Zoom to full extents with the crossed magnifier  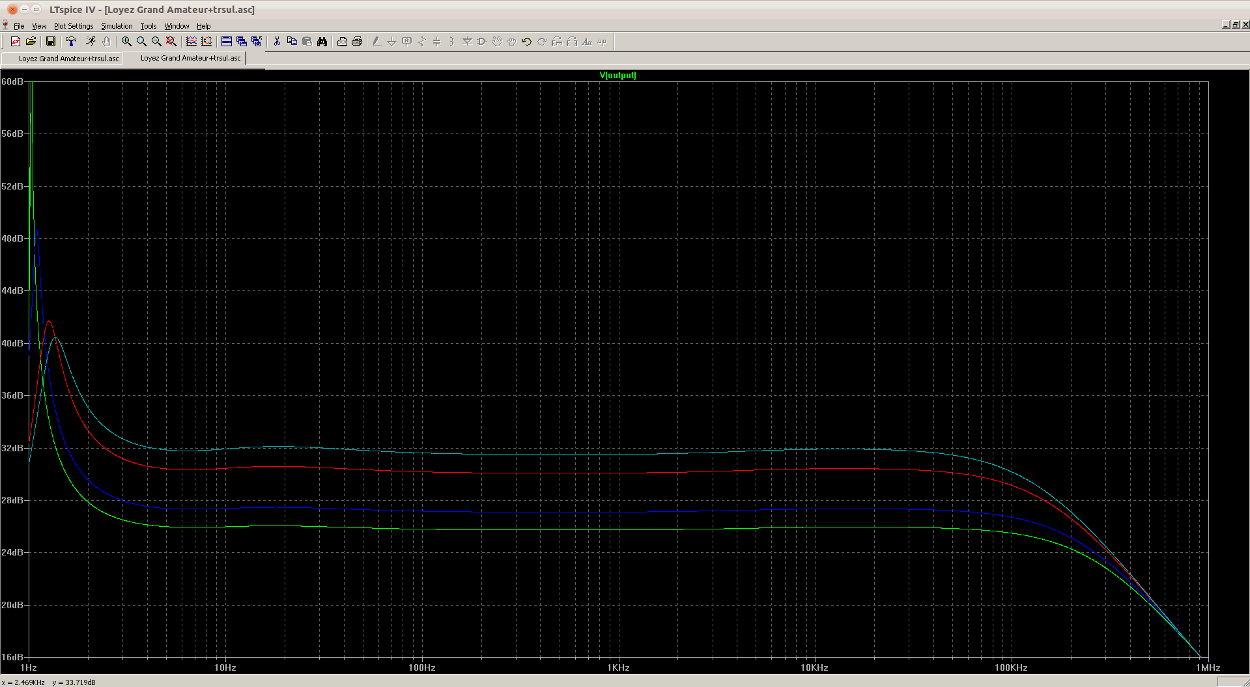click(172, 41)
